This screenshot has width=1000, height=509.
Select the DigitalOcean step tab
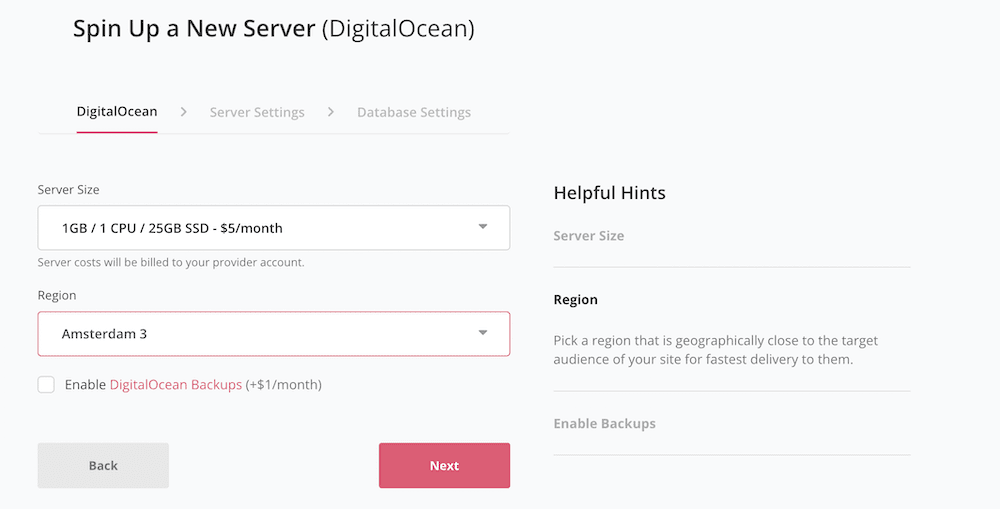tap(117, 112)
